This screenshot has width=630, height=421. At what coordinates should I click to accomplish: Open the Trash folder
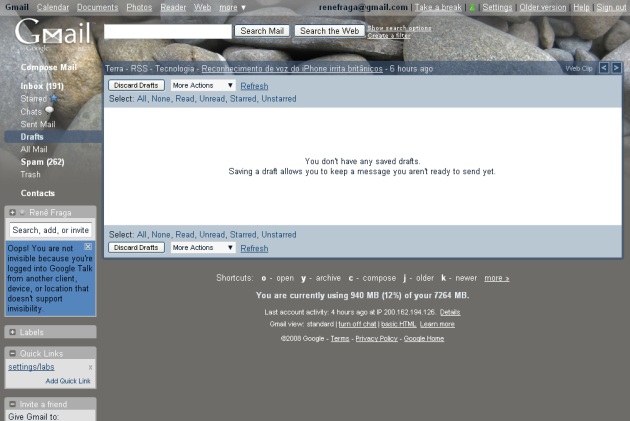point(31,174)
